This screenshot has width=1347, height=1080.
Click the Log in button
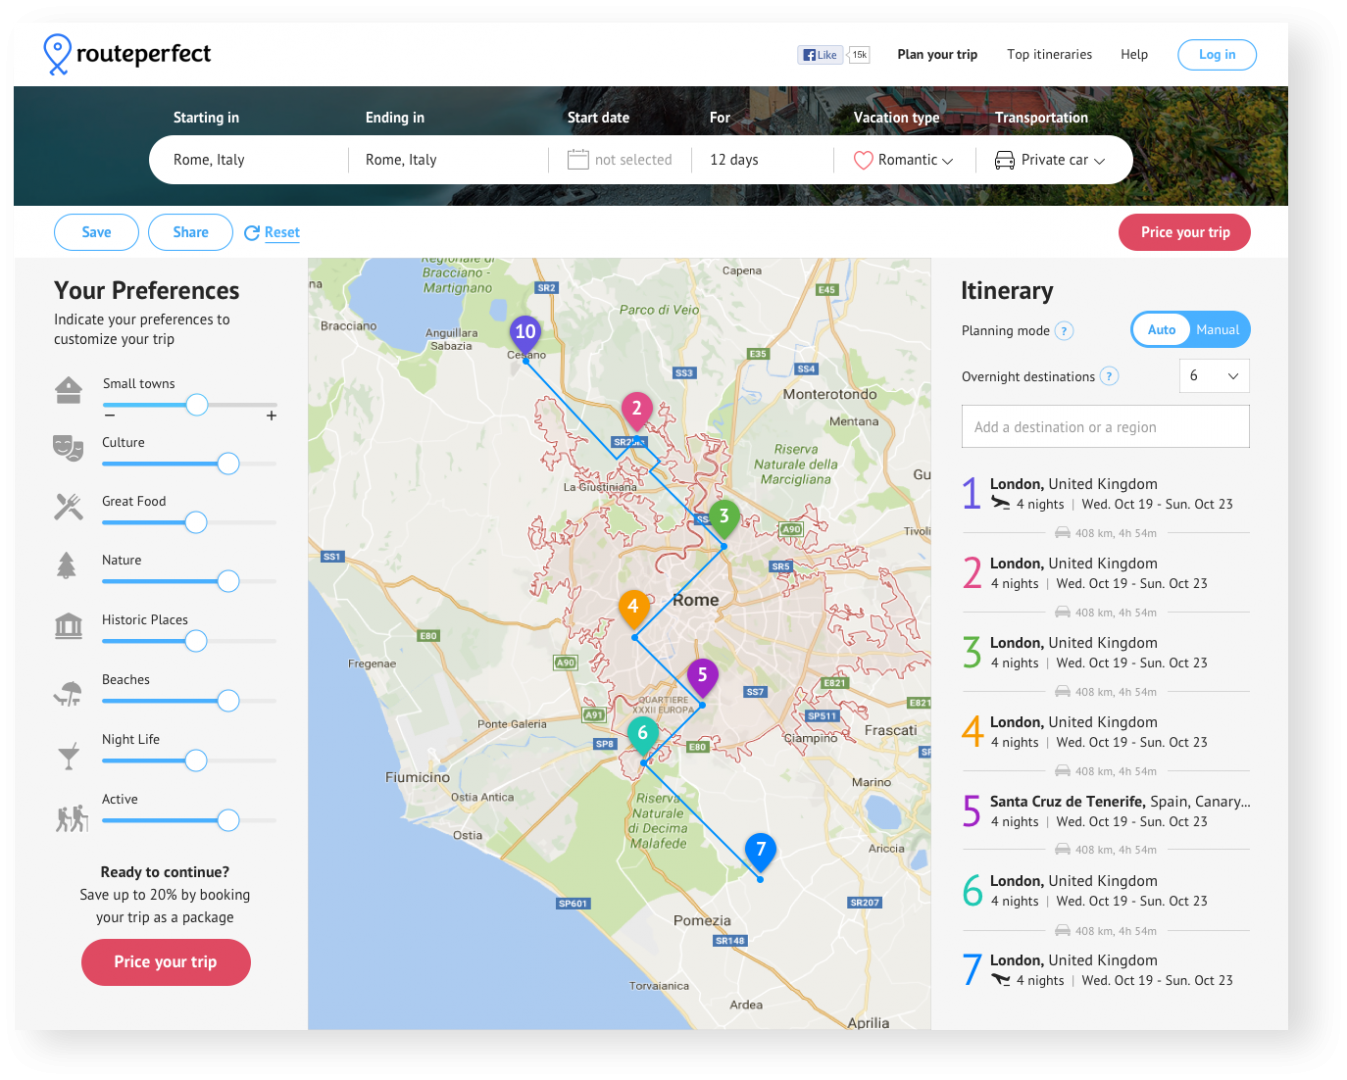(x=1217, y=55)
